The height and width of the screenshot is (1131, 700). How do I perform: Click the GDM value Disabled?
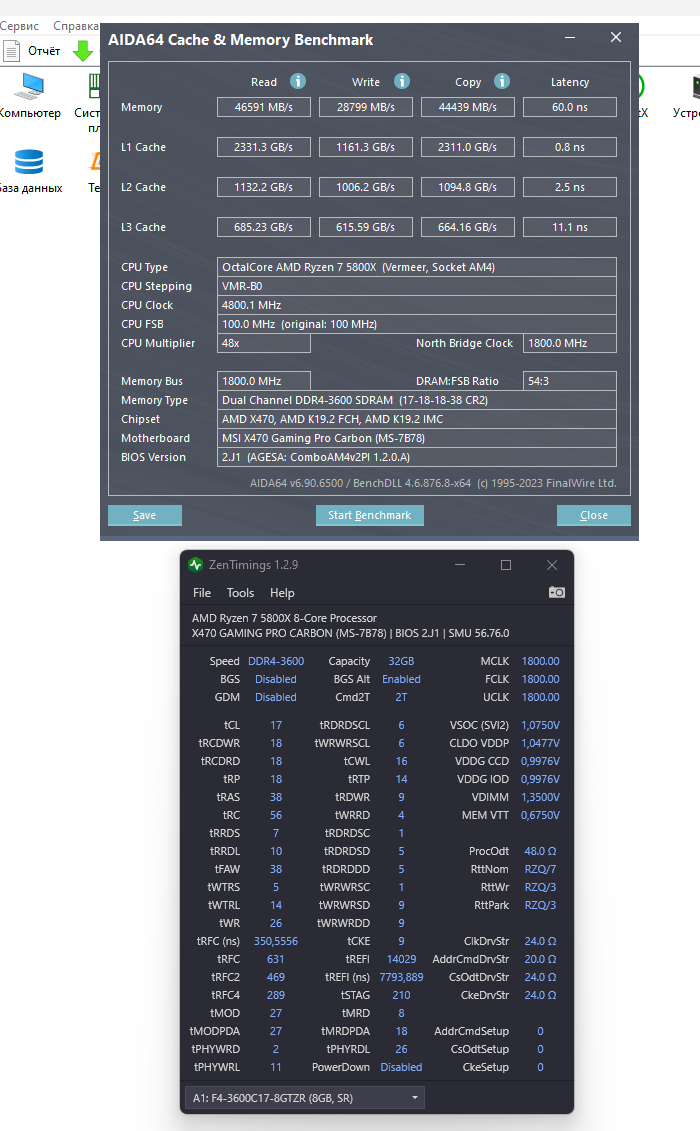click(276, 697)
